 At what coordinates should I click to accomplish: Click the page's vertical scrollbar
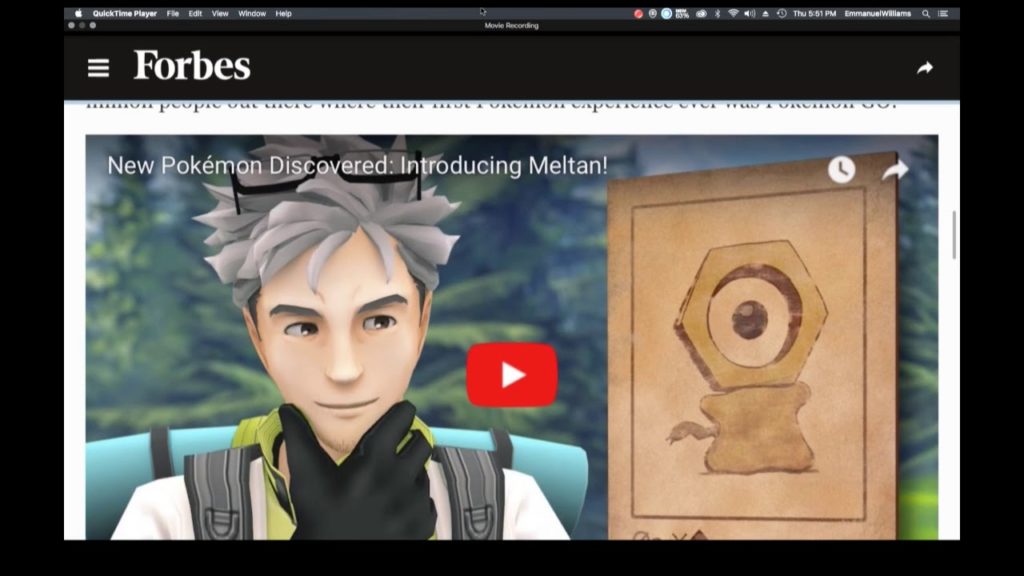click(x=954, y=235)
